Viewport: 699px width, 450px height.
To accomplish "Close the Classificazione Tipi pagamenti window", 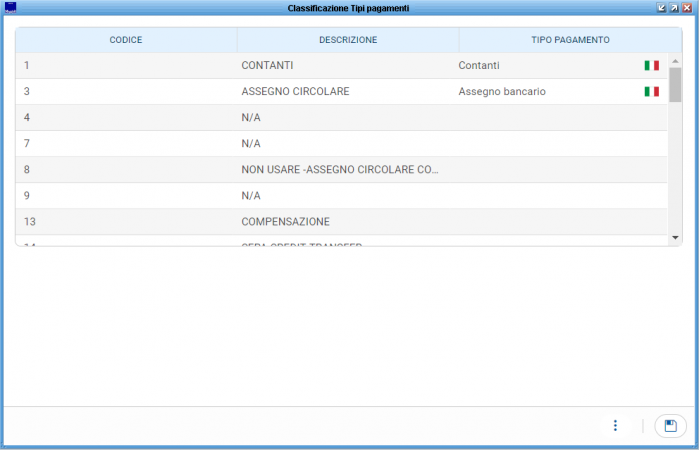I will [x=688, y=7].
